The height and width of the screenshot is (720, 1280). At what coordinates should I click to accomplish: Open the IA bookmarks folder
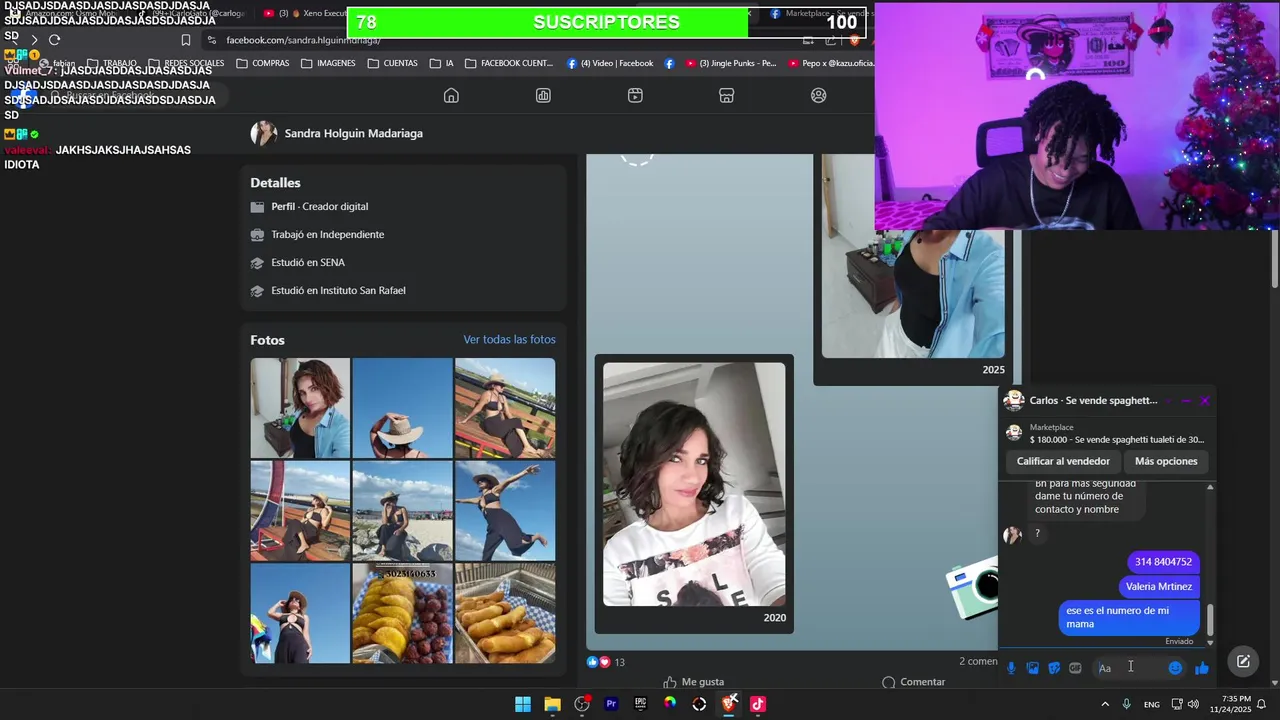(x=441, y=63)
